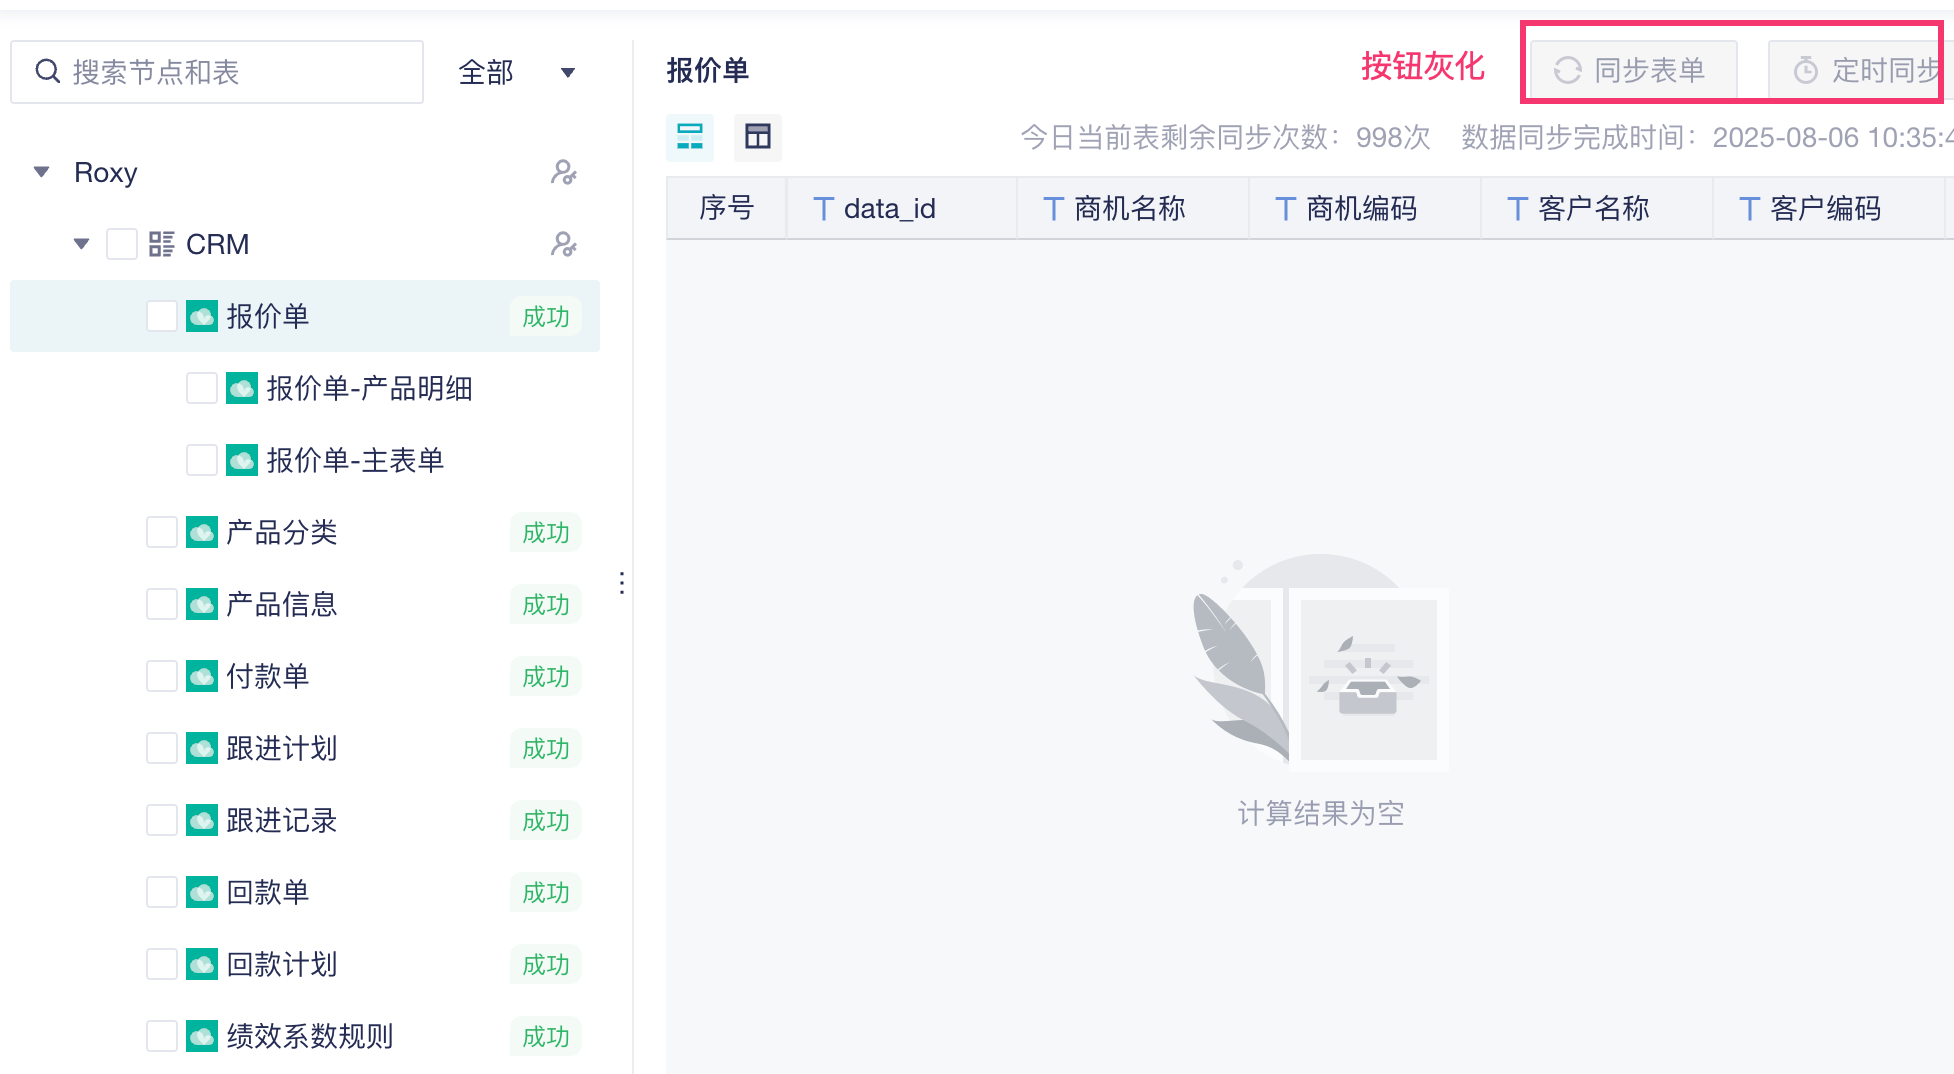Viewport: 1954px width, 1074px height.
Task: Click cloud icon beside 回款计划
Action: point(202,964)
